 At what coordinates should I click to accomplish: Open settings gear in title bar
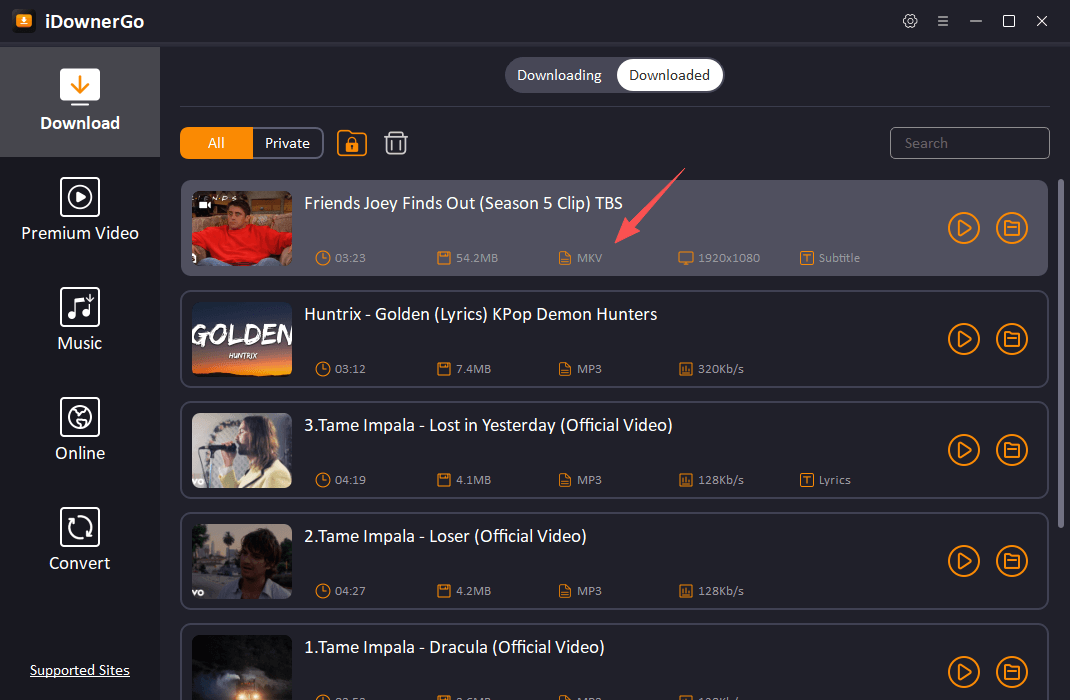[x=910, y=21]
